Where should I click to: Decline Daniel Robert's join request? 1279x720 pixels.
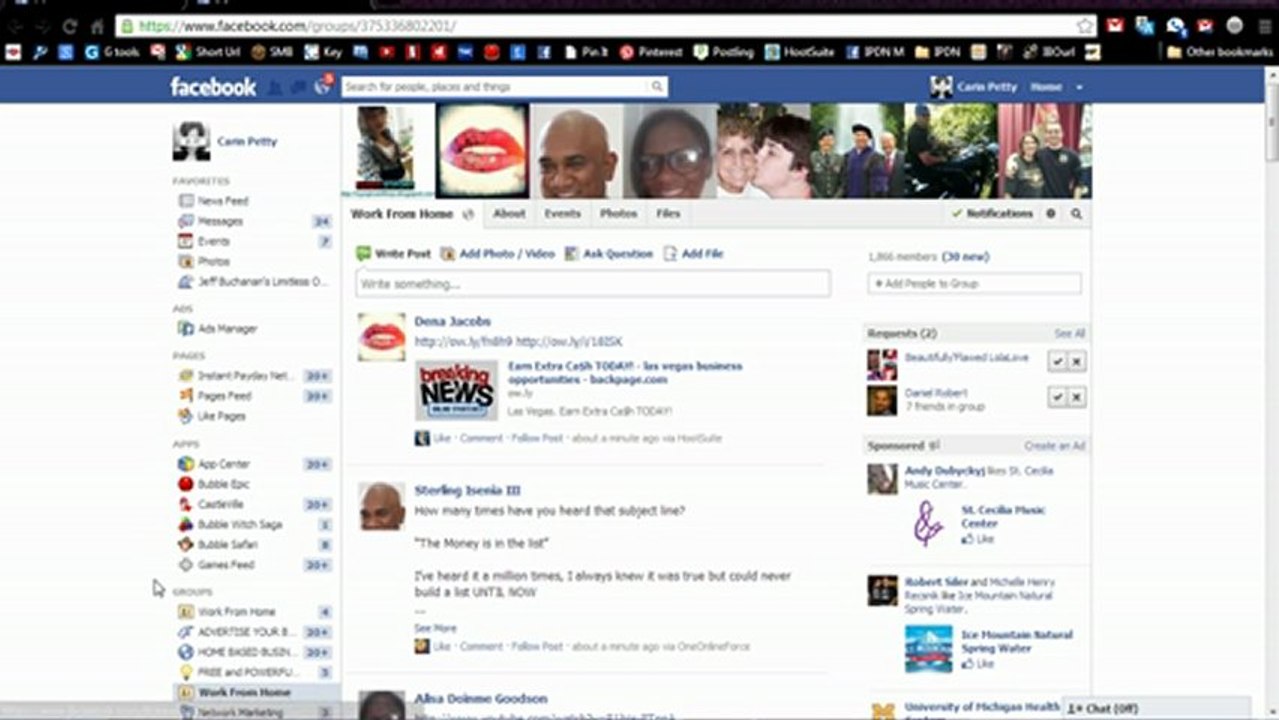tap(1076, 397)
